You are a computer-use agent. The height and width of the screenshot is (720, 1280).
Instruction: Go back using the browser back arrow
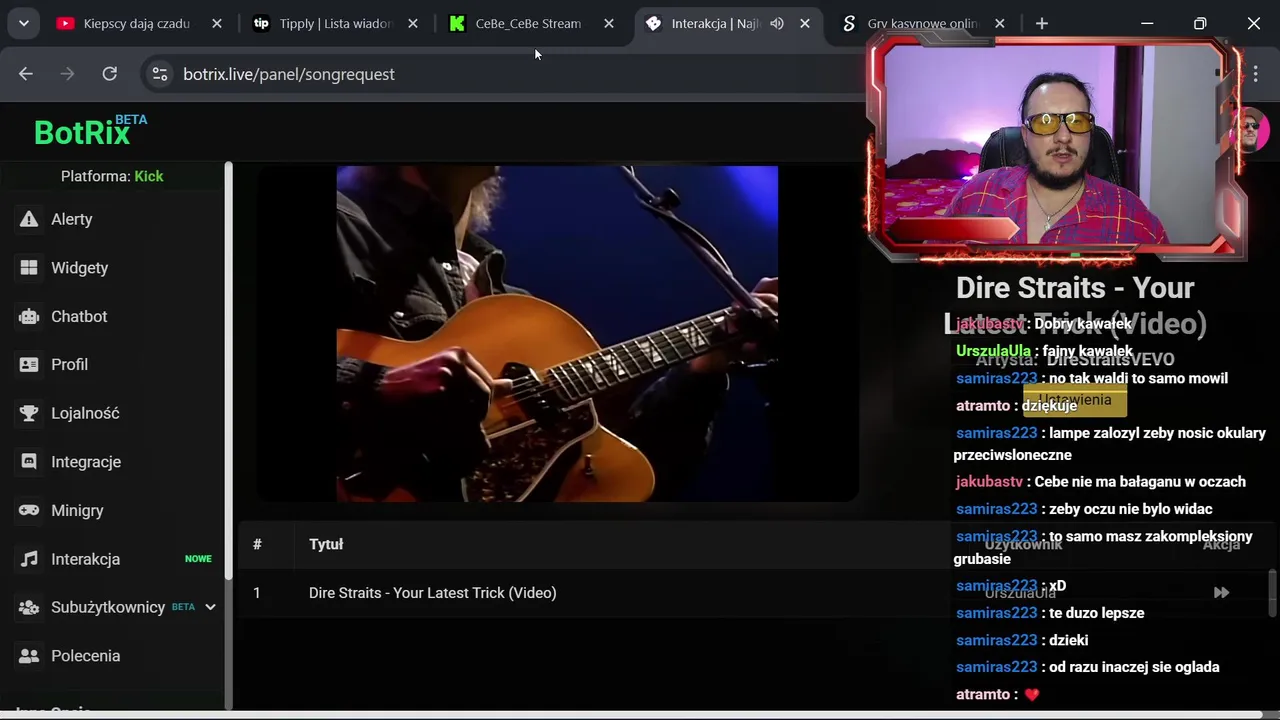[x=26, y=74]
